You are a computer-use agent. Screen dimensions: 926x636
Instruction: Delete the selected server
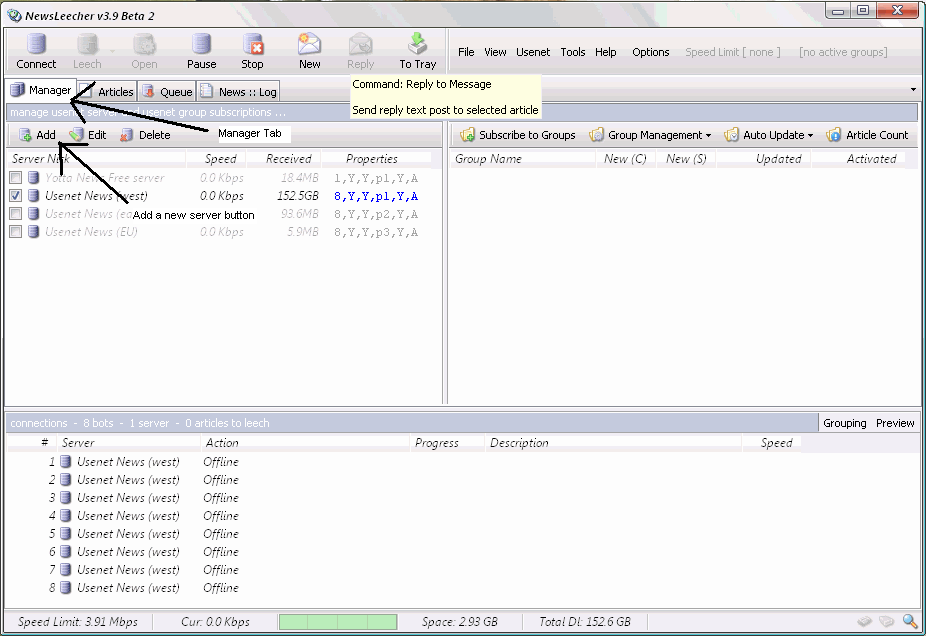click(x=145, y=135)
